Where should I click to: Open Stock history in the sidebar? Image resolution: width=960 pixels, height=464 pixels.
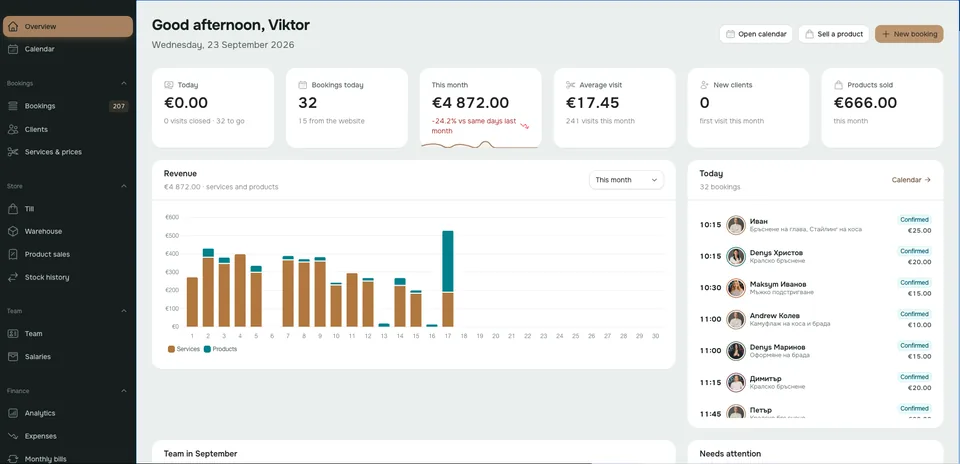tap(68, 277)
